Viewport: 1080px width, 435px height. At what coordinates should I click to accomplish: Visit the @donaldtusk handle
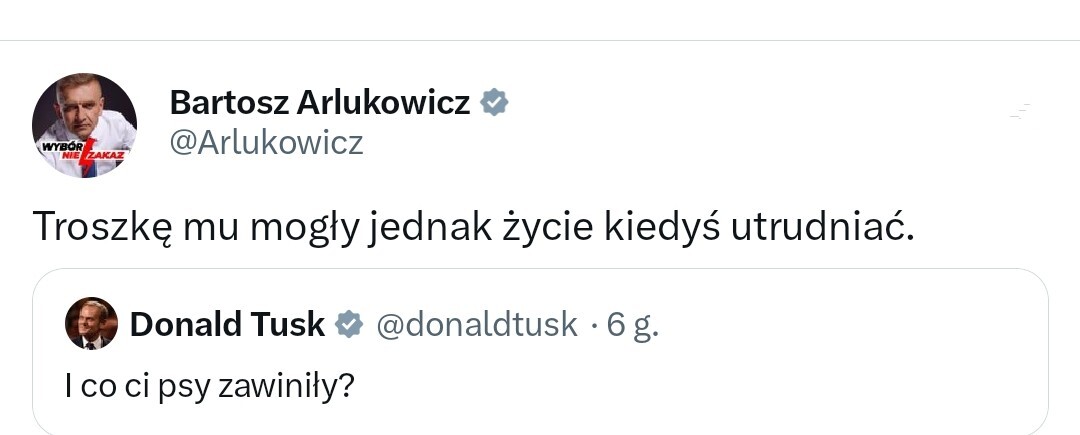[x=476, y=324]
